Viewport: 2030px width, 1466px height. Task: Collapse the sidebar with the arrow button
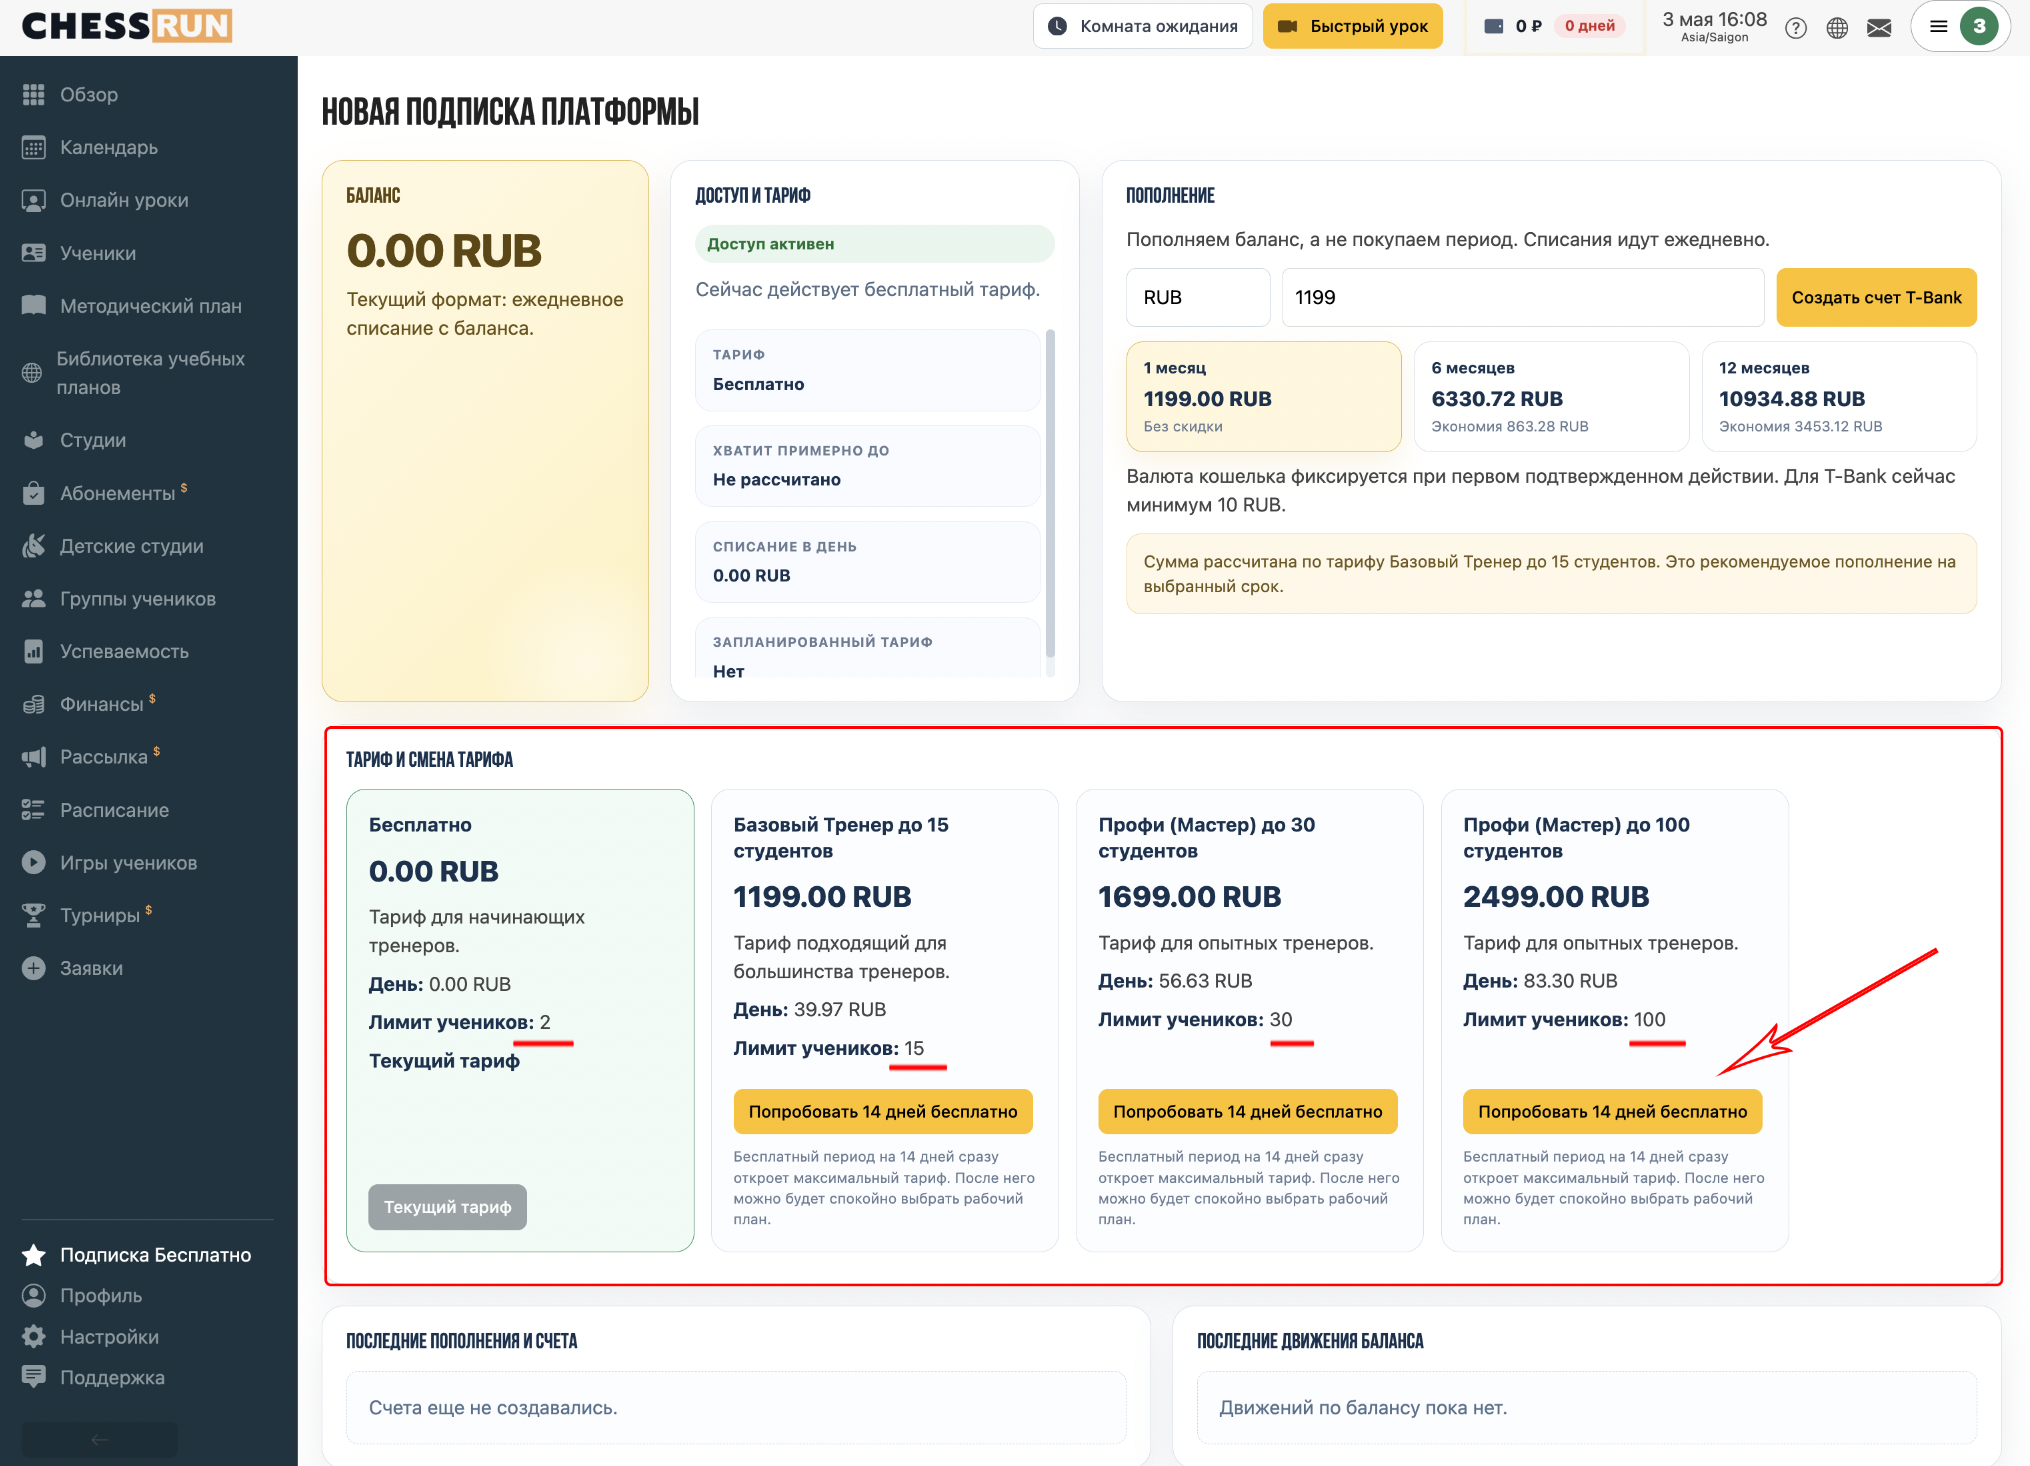point(100,1440)
